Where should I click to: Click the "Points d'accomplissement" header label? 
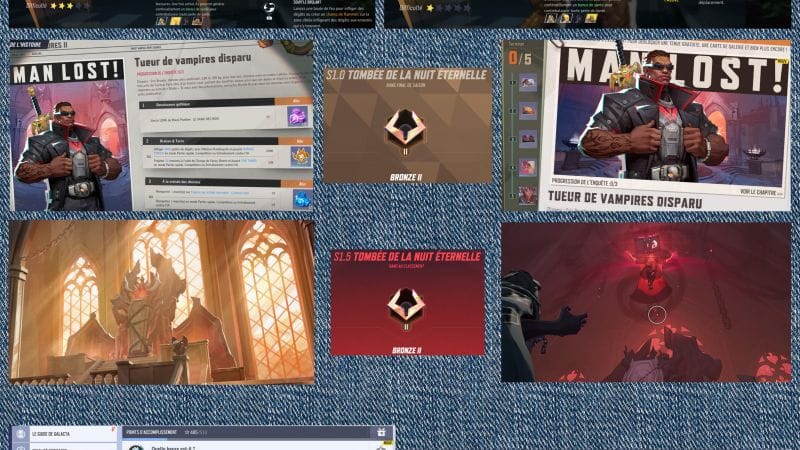tap(152, 432)
